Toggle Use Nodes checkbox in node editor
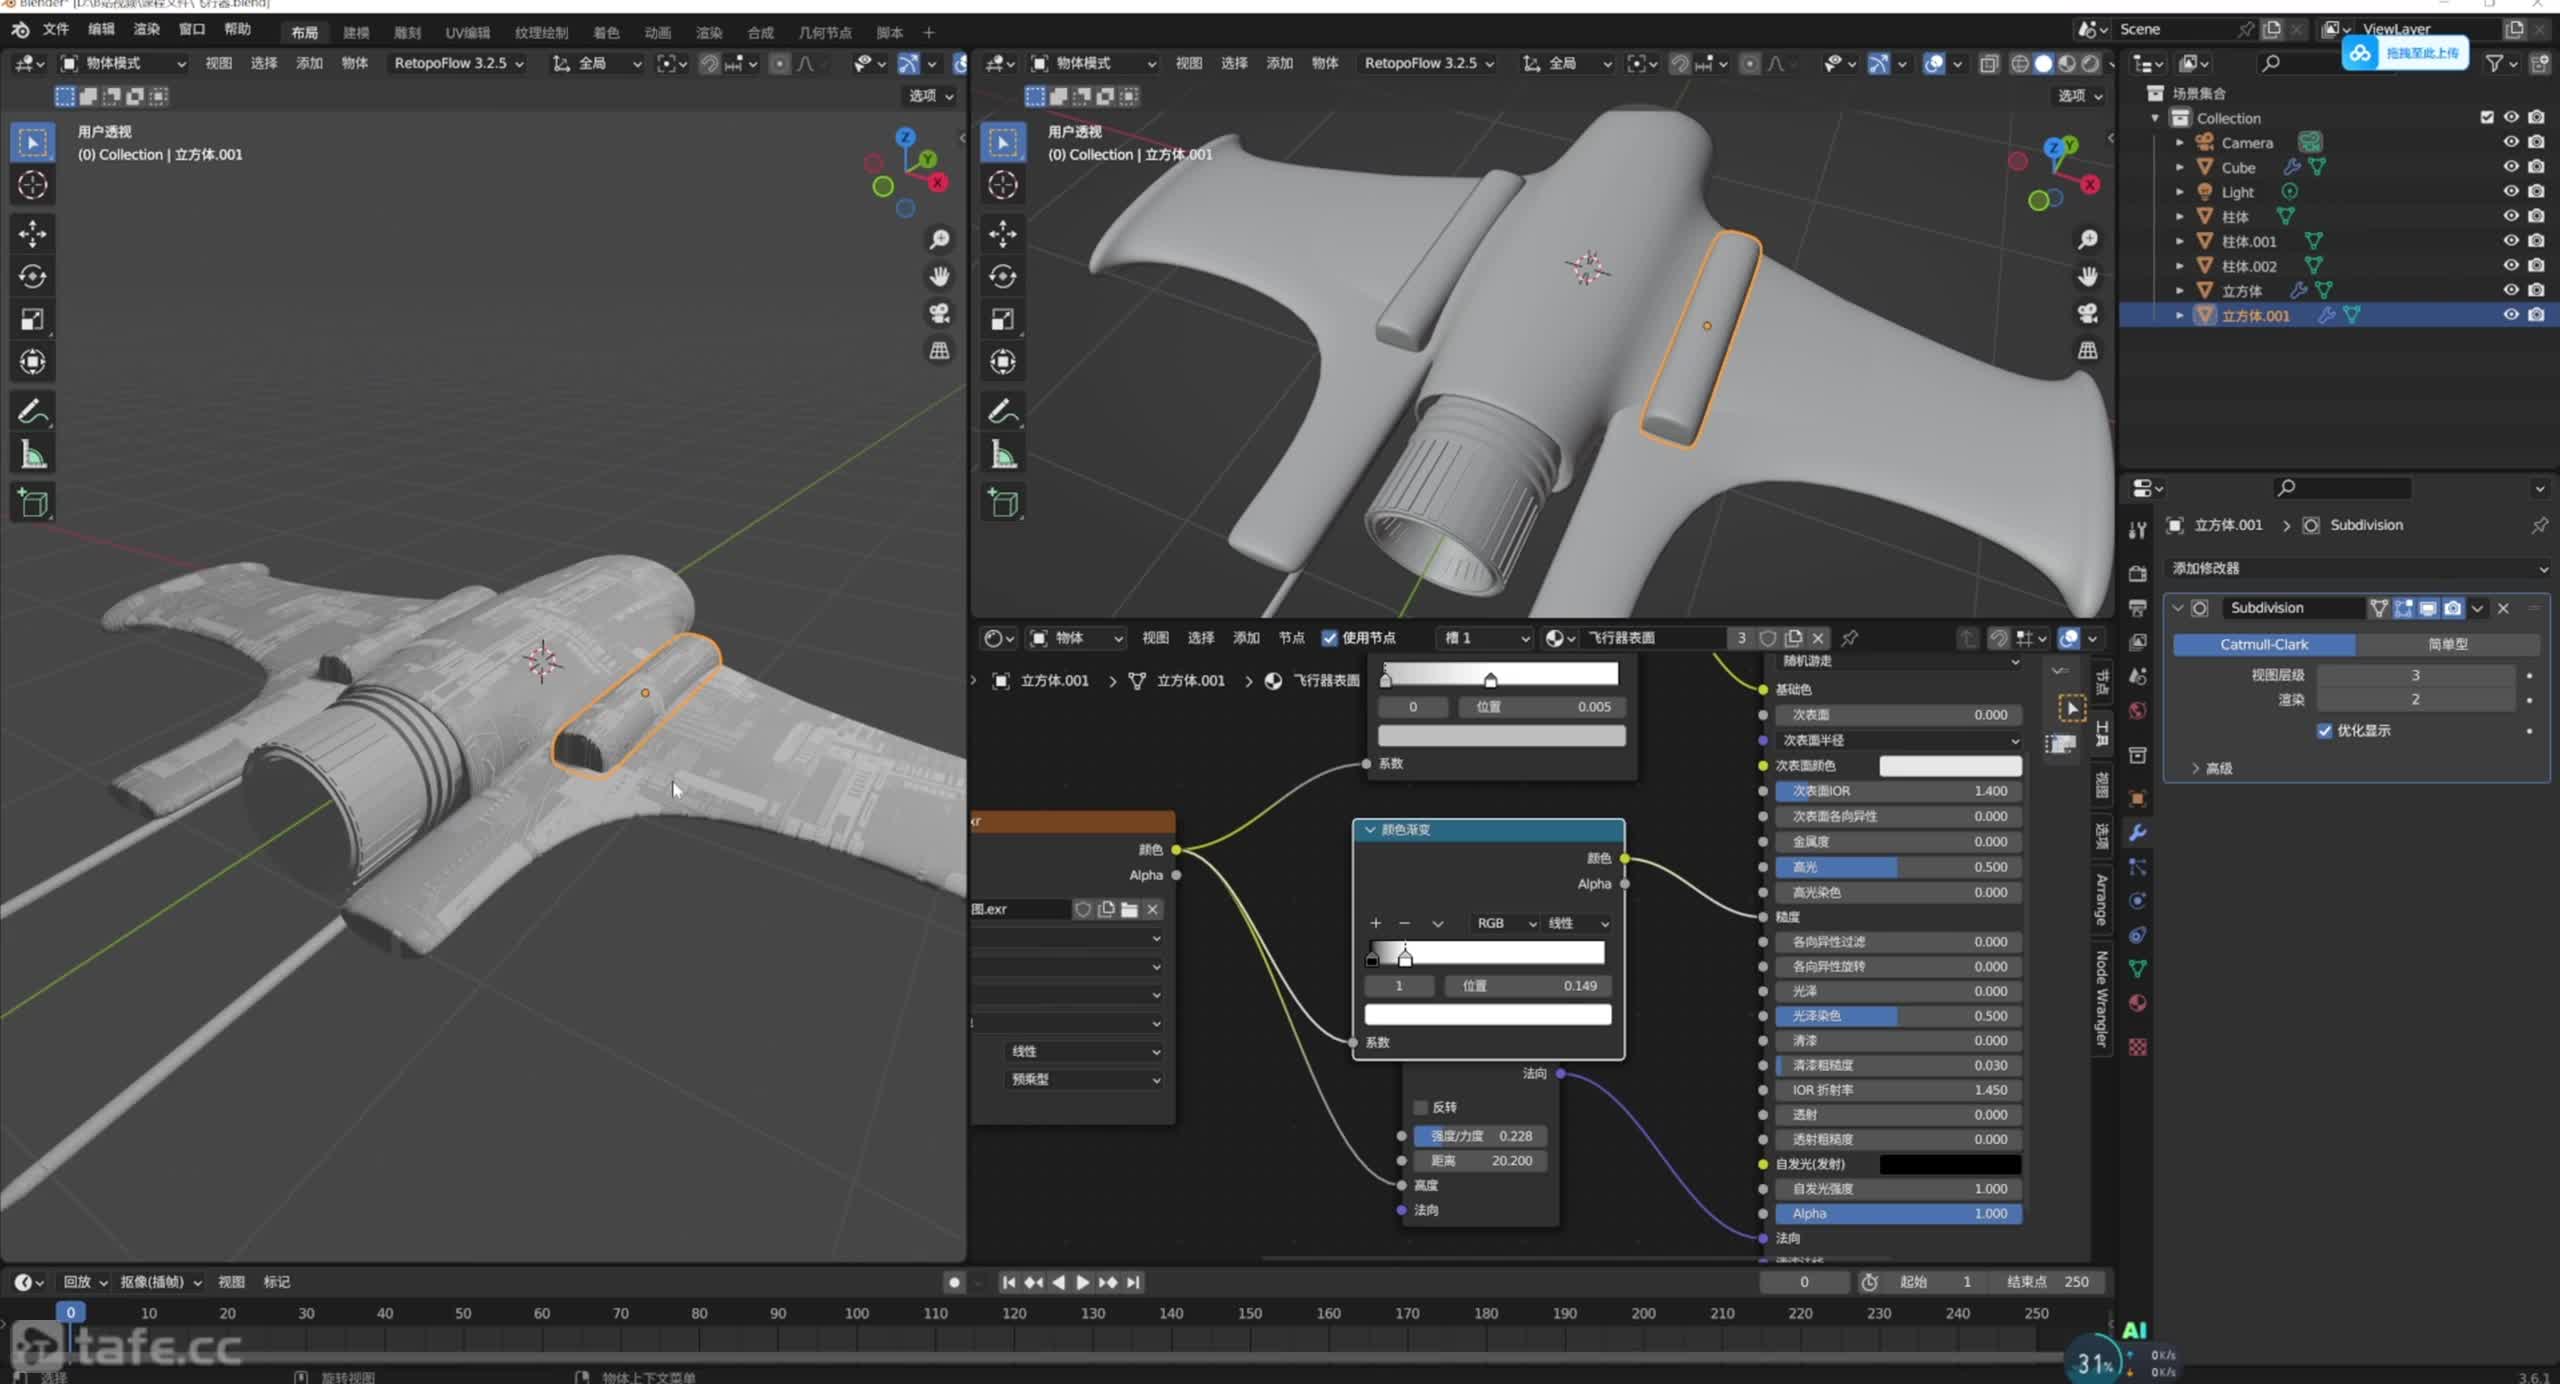The height and width of the screenshot is (1384, 2560). tap(1330, 638)
